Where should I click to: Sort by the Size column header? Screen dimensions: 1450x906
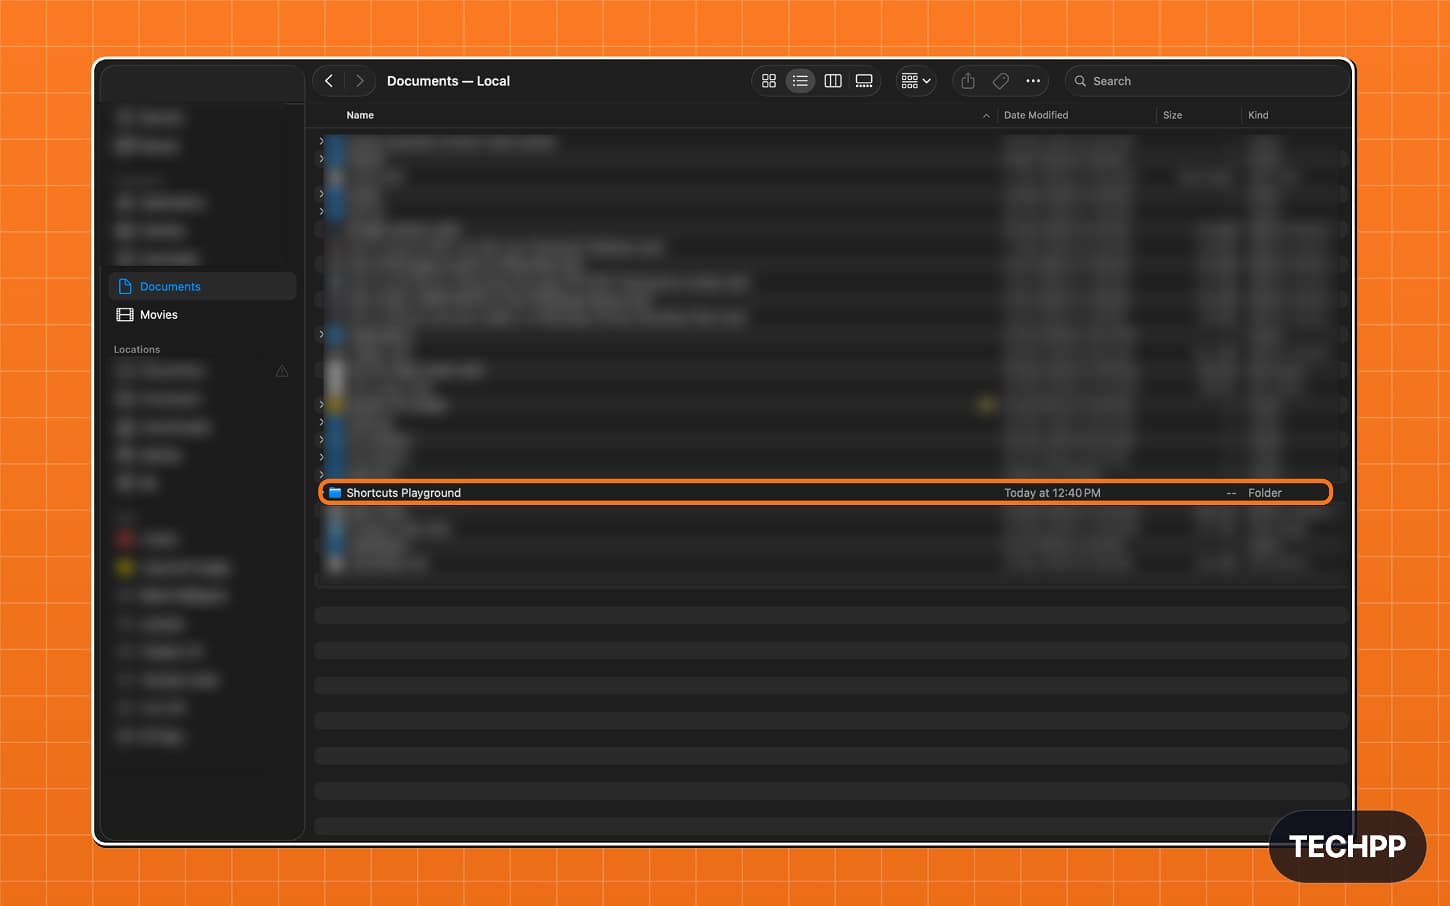click(1172, 115)
